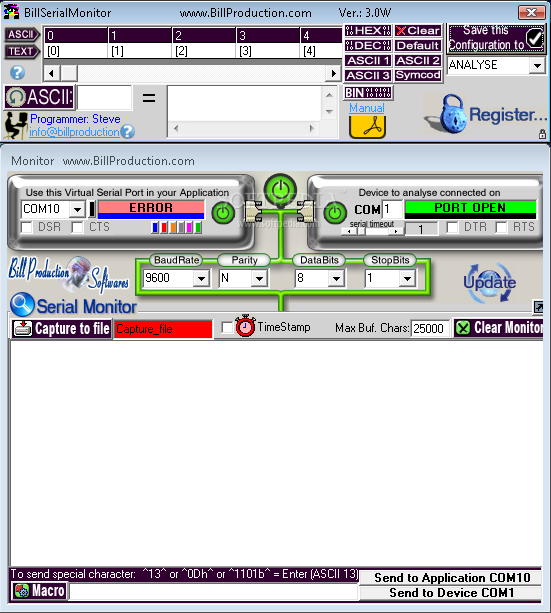551x613 pixels.
Task: Click the BIN format button
Action: pos(368,93)
